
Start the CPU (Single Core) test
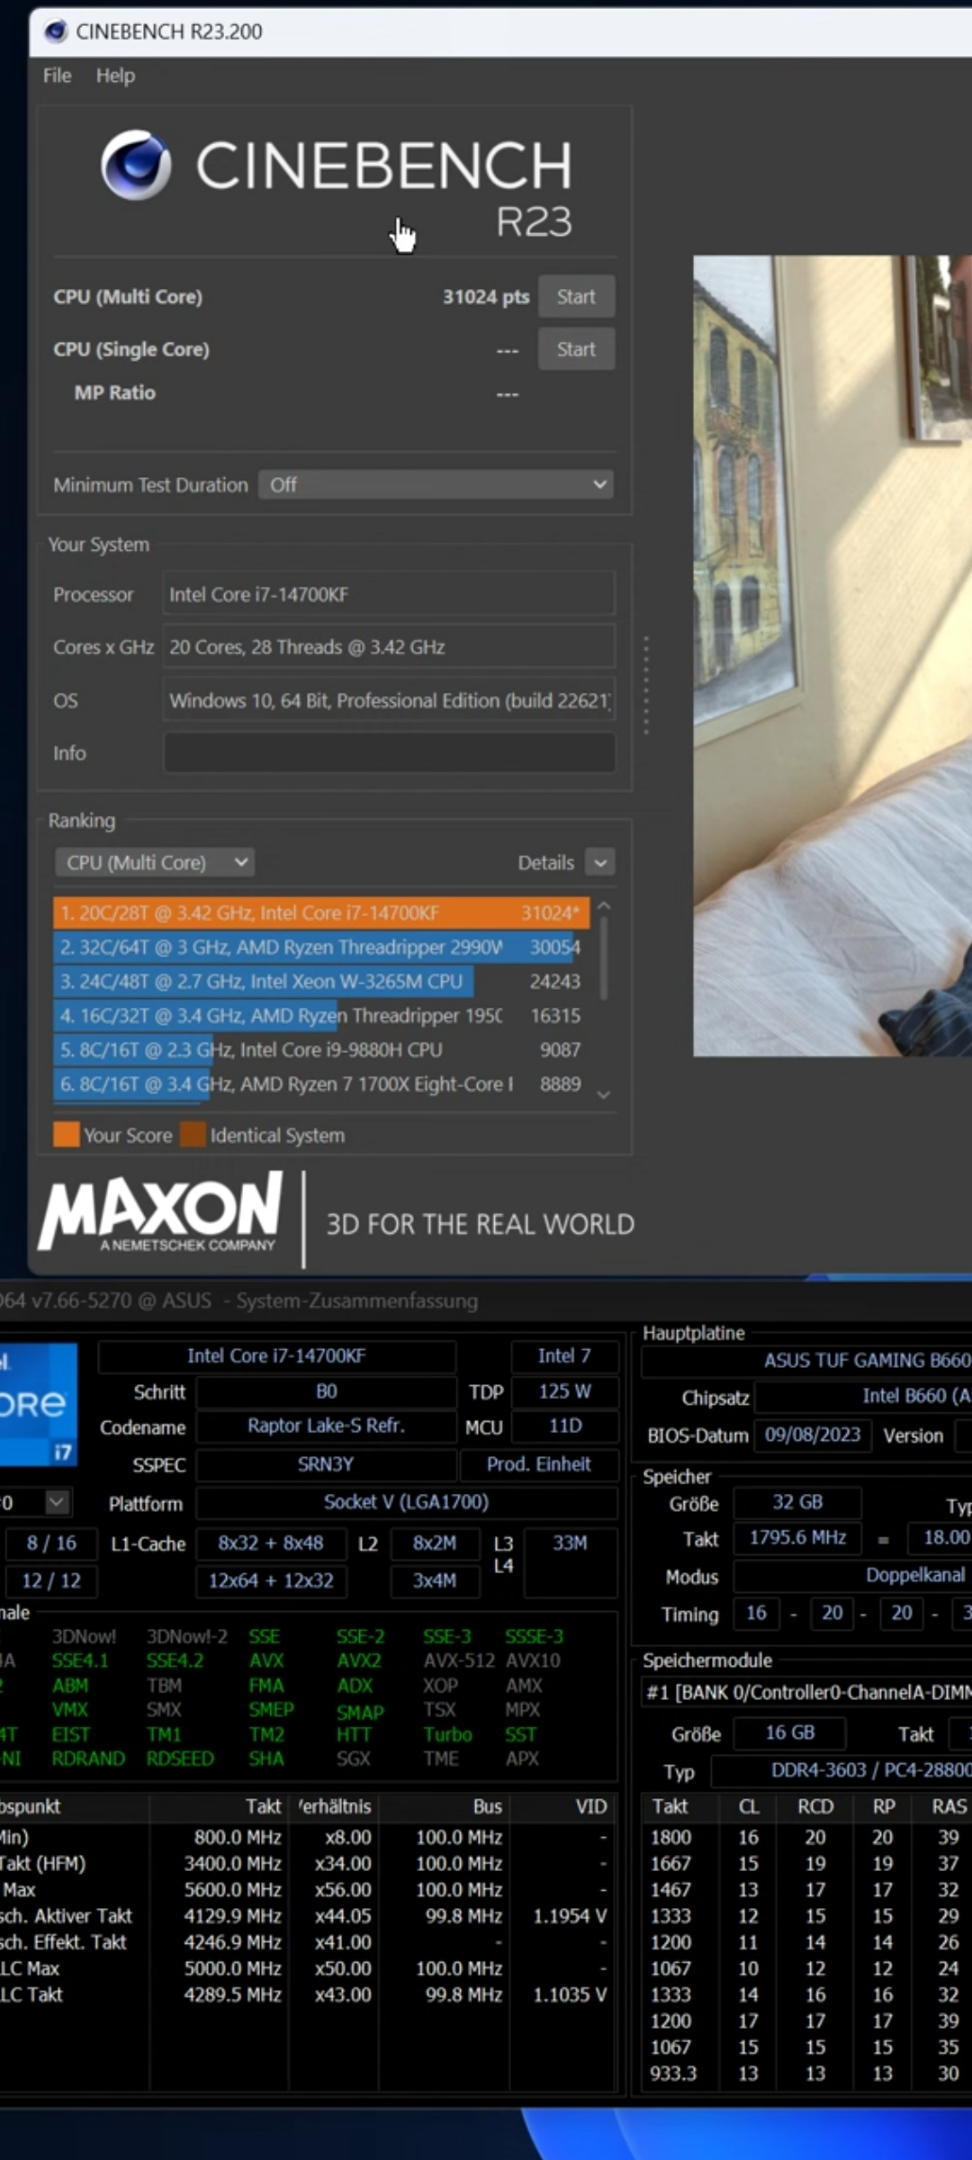(x=576, y=350)
